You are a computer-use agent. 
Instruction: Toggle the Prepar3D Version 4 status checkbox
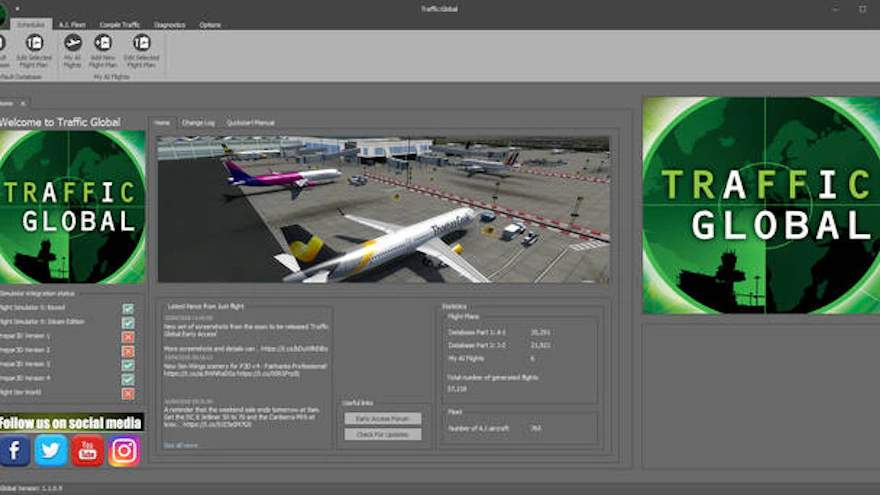(x=128, y=379)
